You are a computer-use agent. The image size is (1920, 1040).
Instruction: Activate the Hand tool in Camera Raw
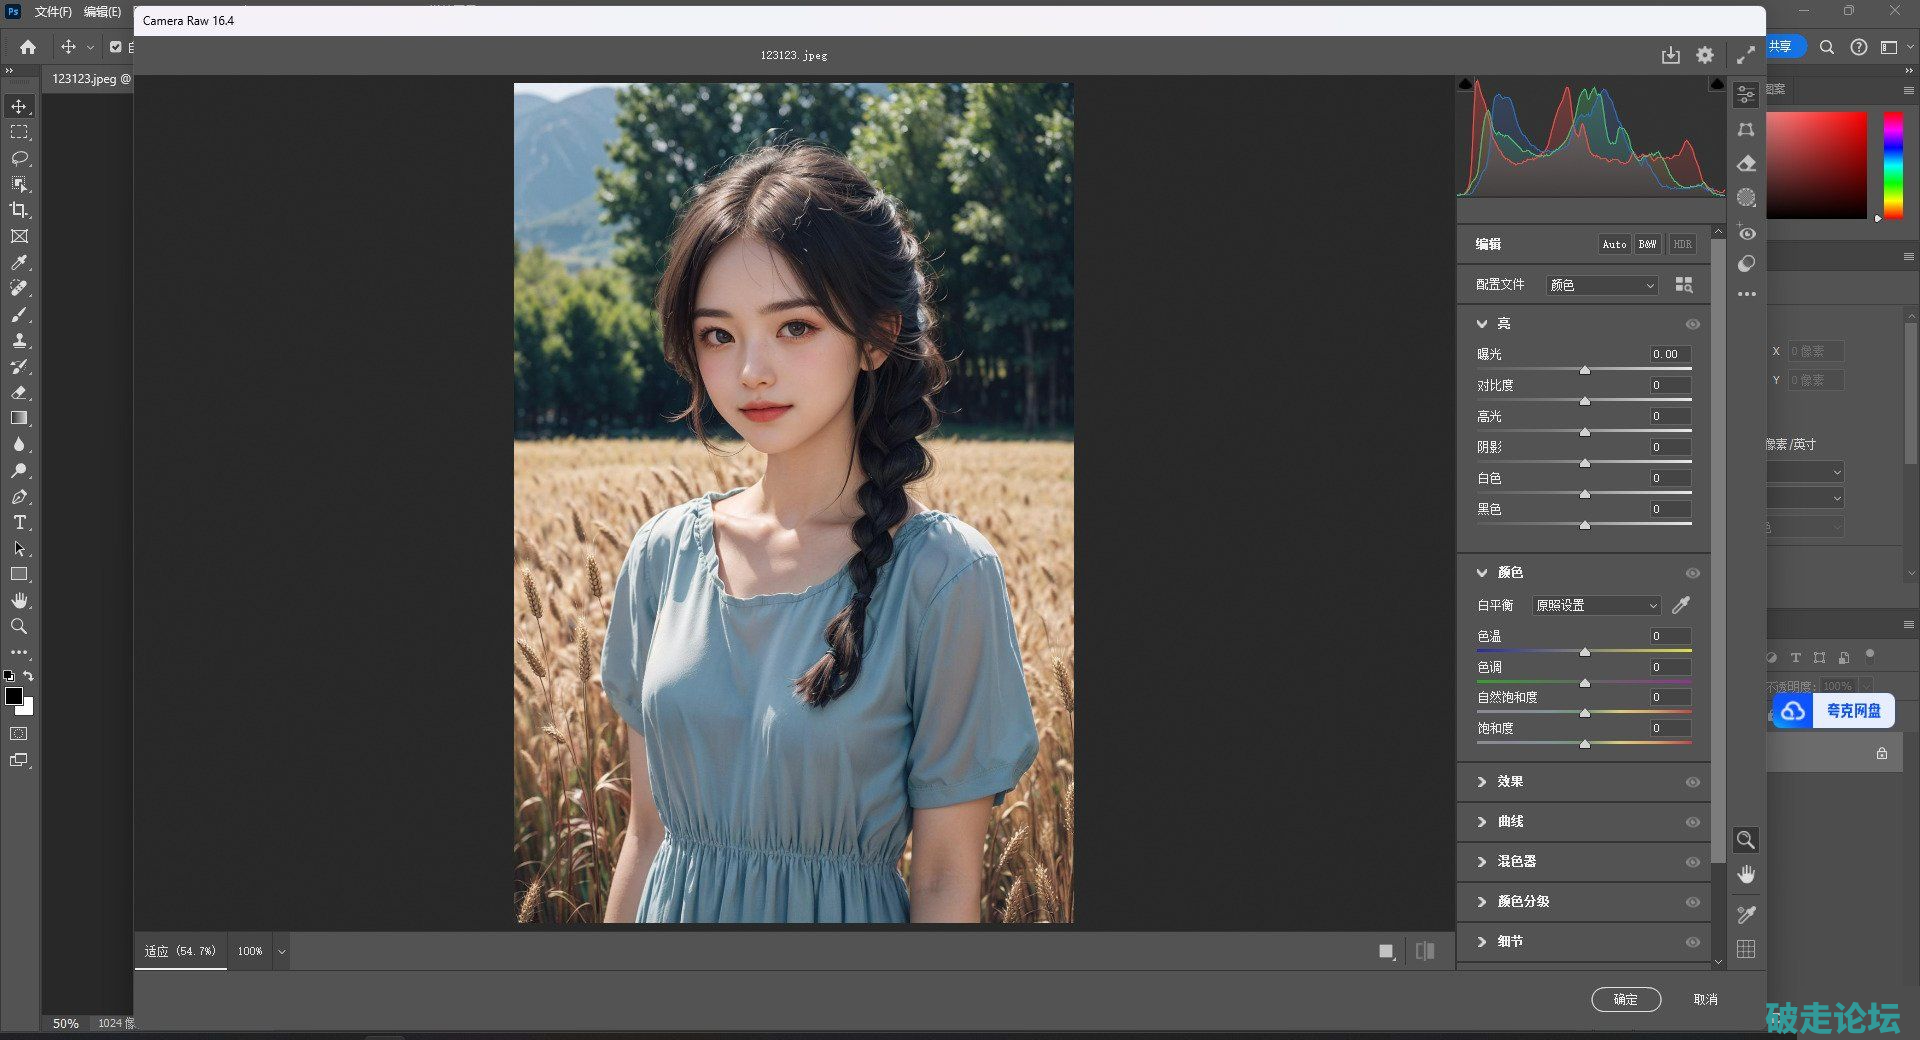click(1746, 875)
